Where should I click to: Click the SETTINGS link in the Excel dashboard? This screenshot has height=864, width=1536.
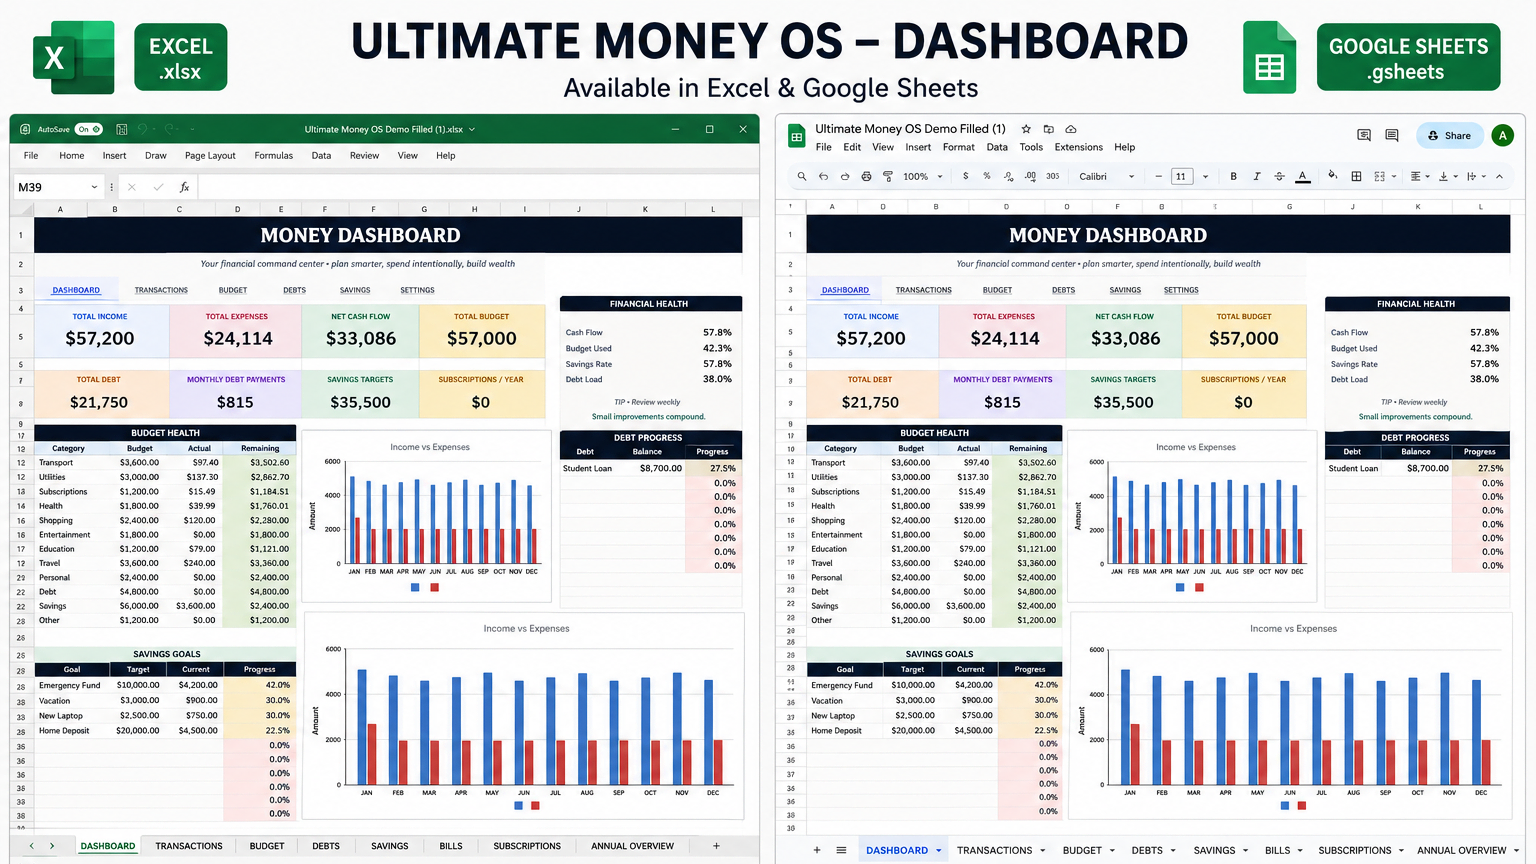(x=417, y=290)
